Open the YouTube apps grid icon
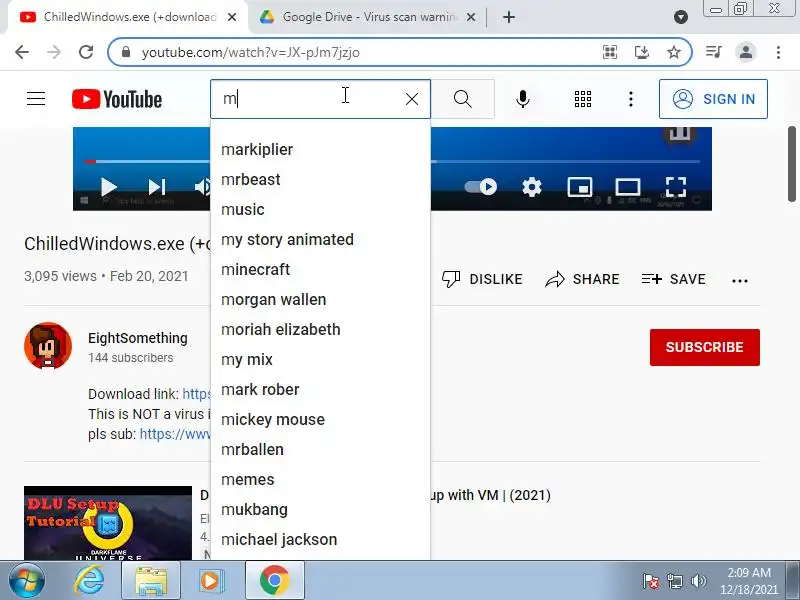 583,99
